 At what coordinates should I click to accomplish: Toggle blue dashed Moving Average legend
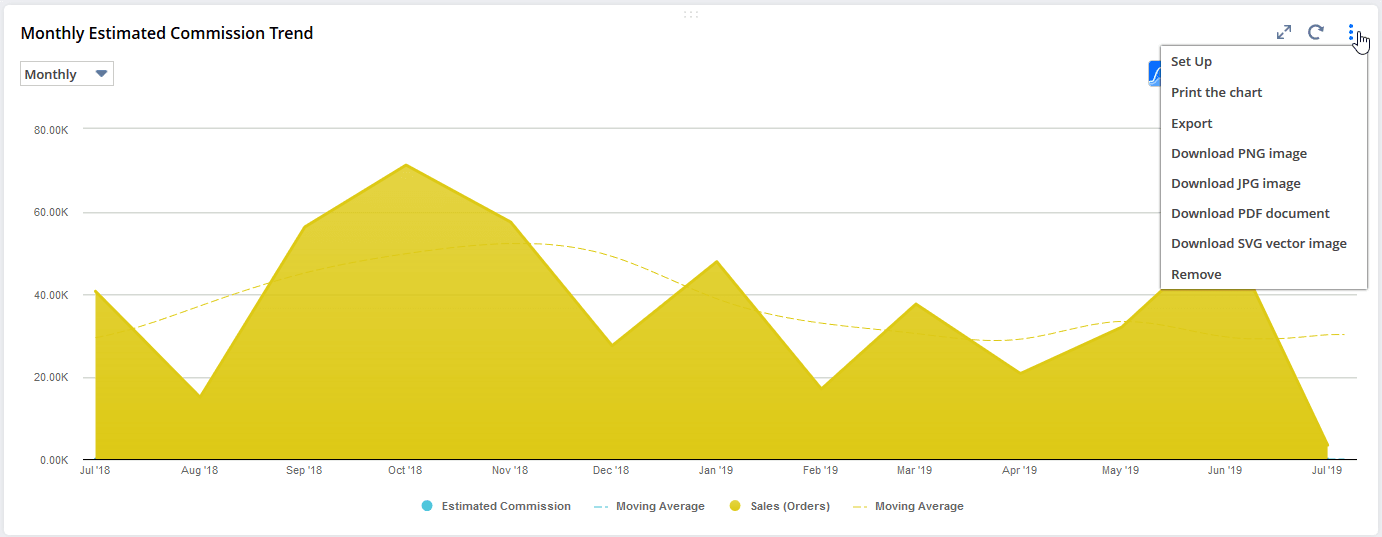tap(649, 506)
